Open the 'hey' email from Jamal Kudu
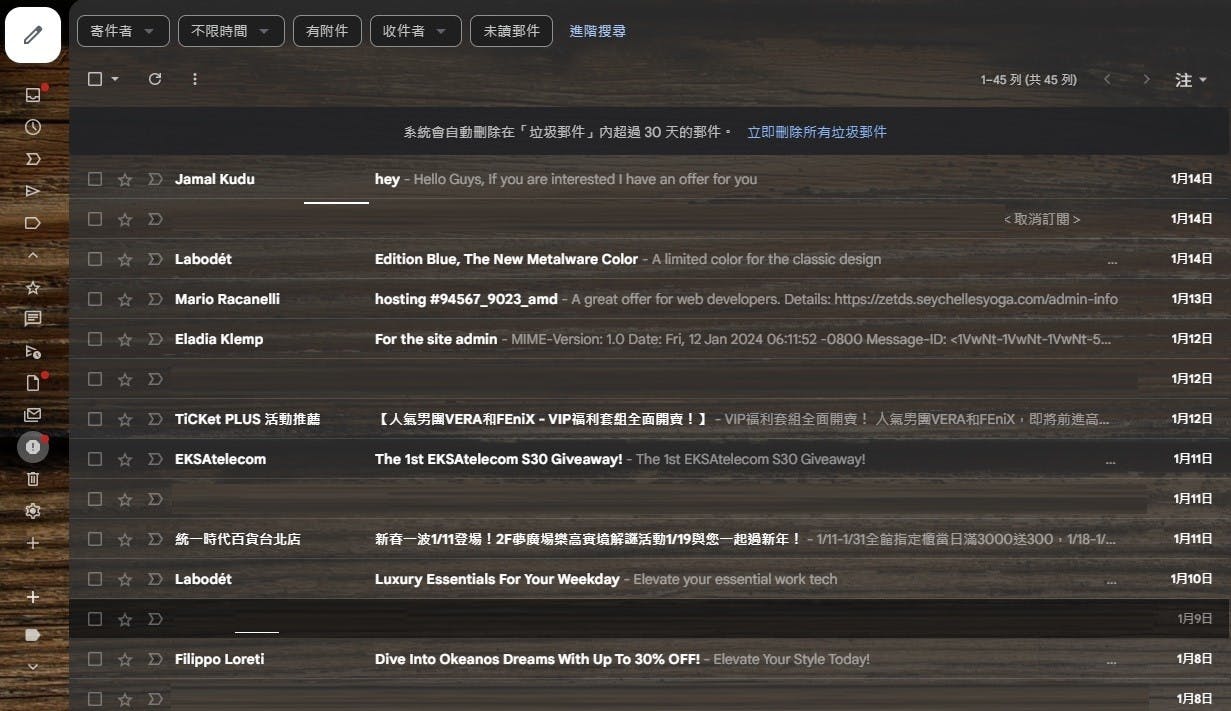This screenshot has height=711, width=1231. tap(650, 179)
